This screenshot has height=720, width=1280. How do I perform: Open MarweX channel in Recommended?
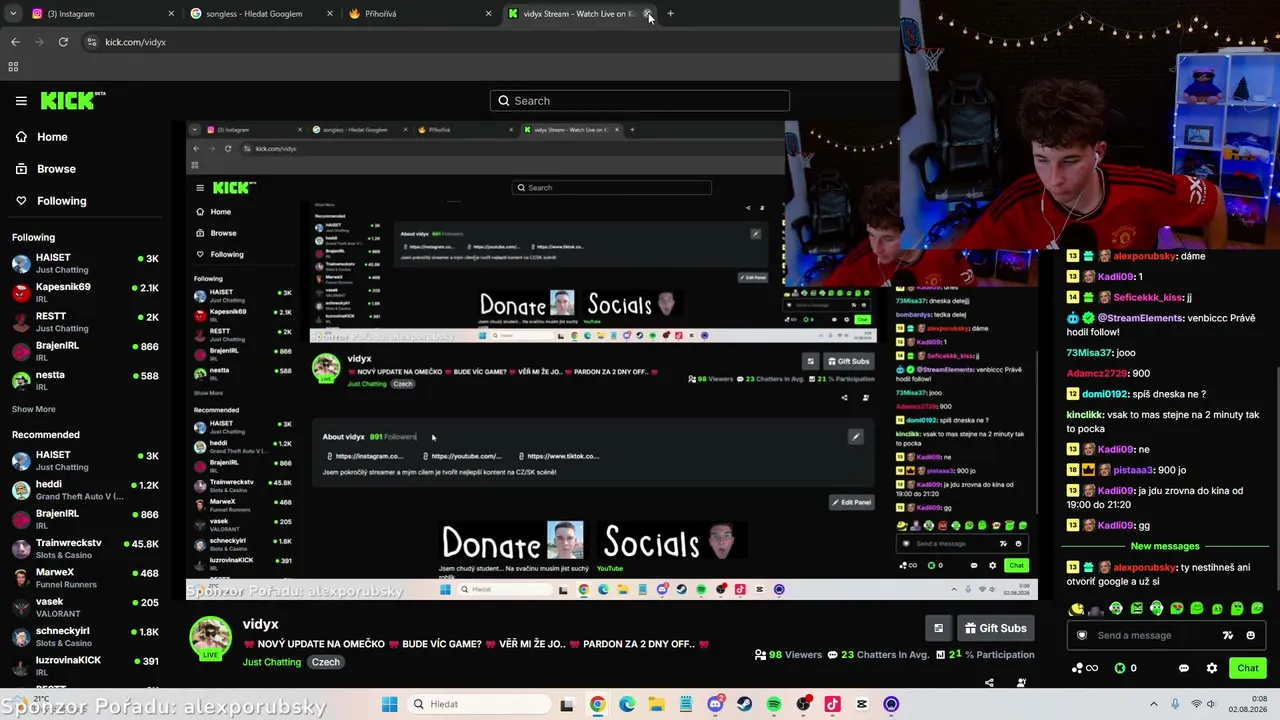[x=85, y=578]
